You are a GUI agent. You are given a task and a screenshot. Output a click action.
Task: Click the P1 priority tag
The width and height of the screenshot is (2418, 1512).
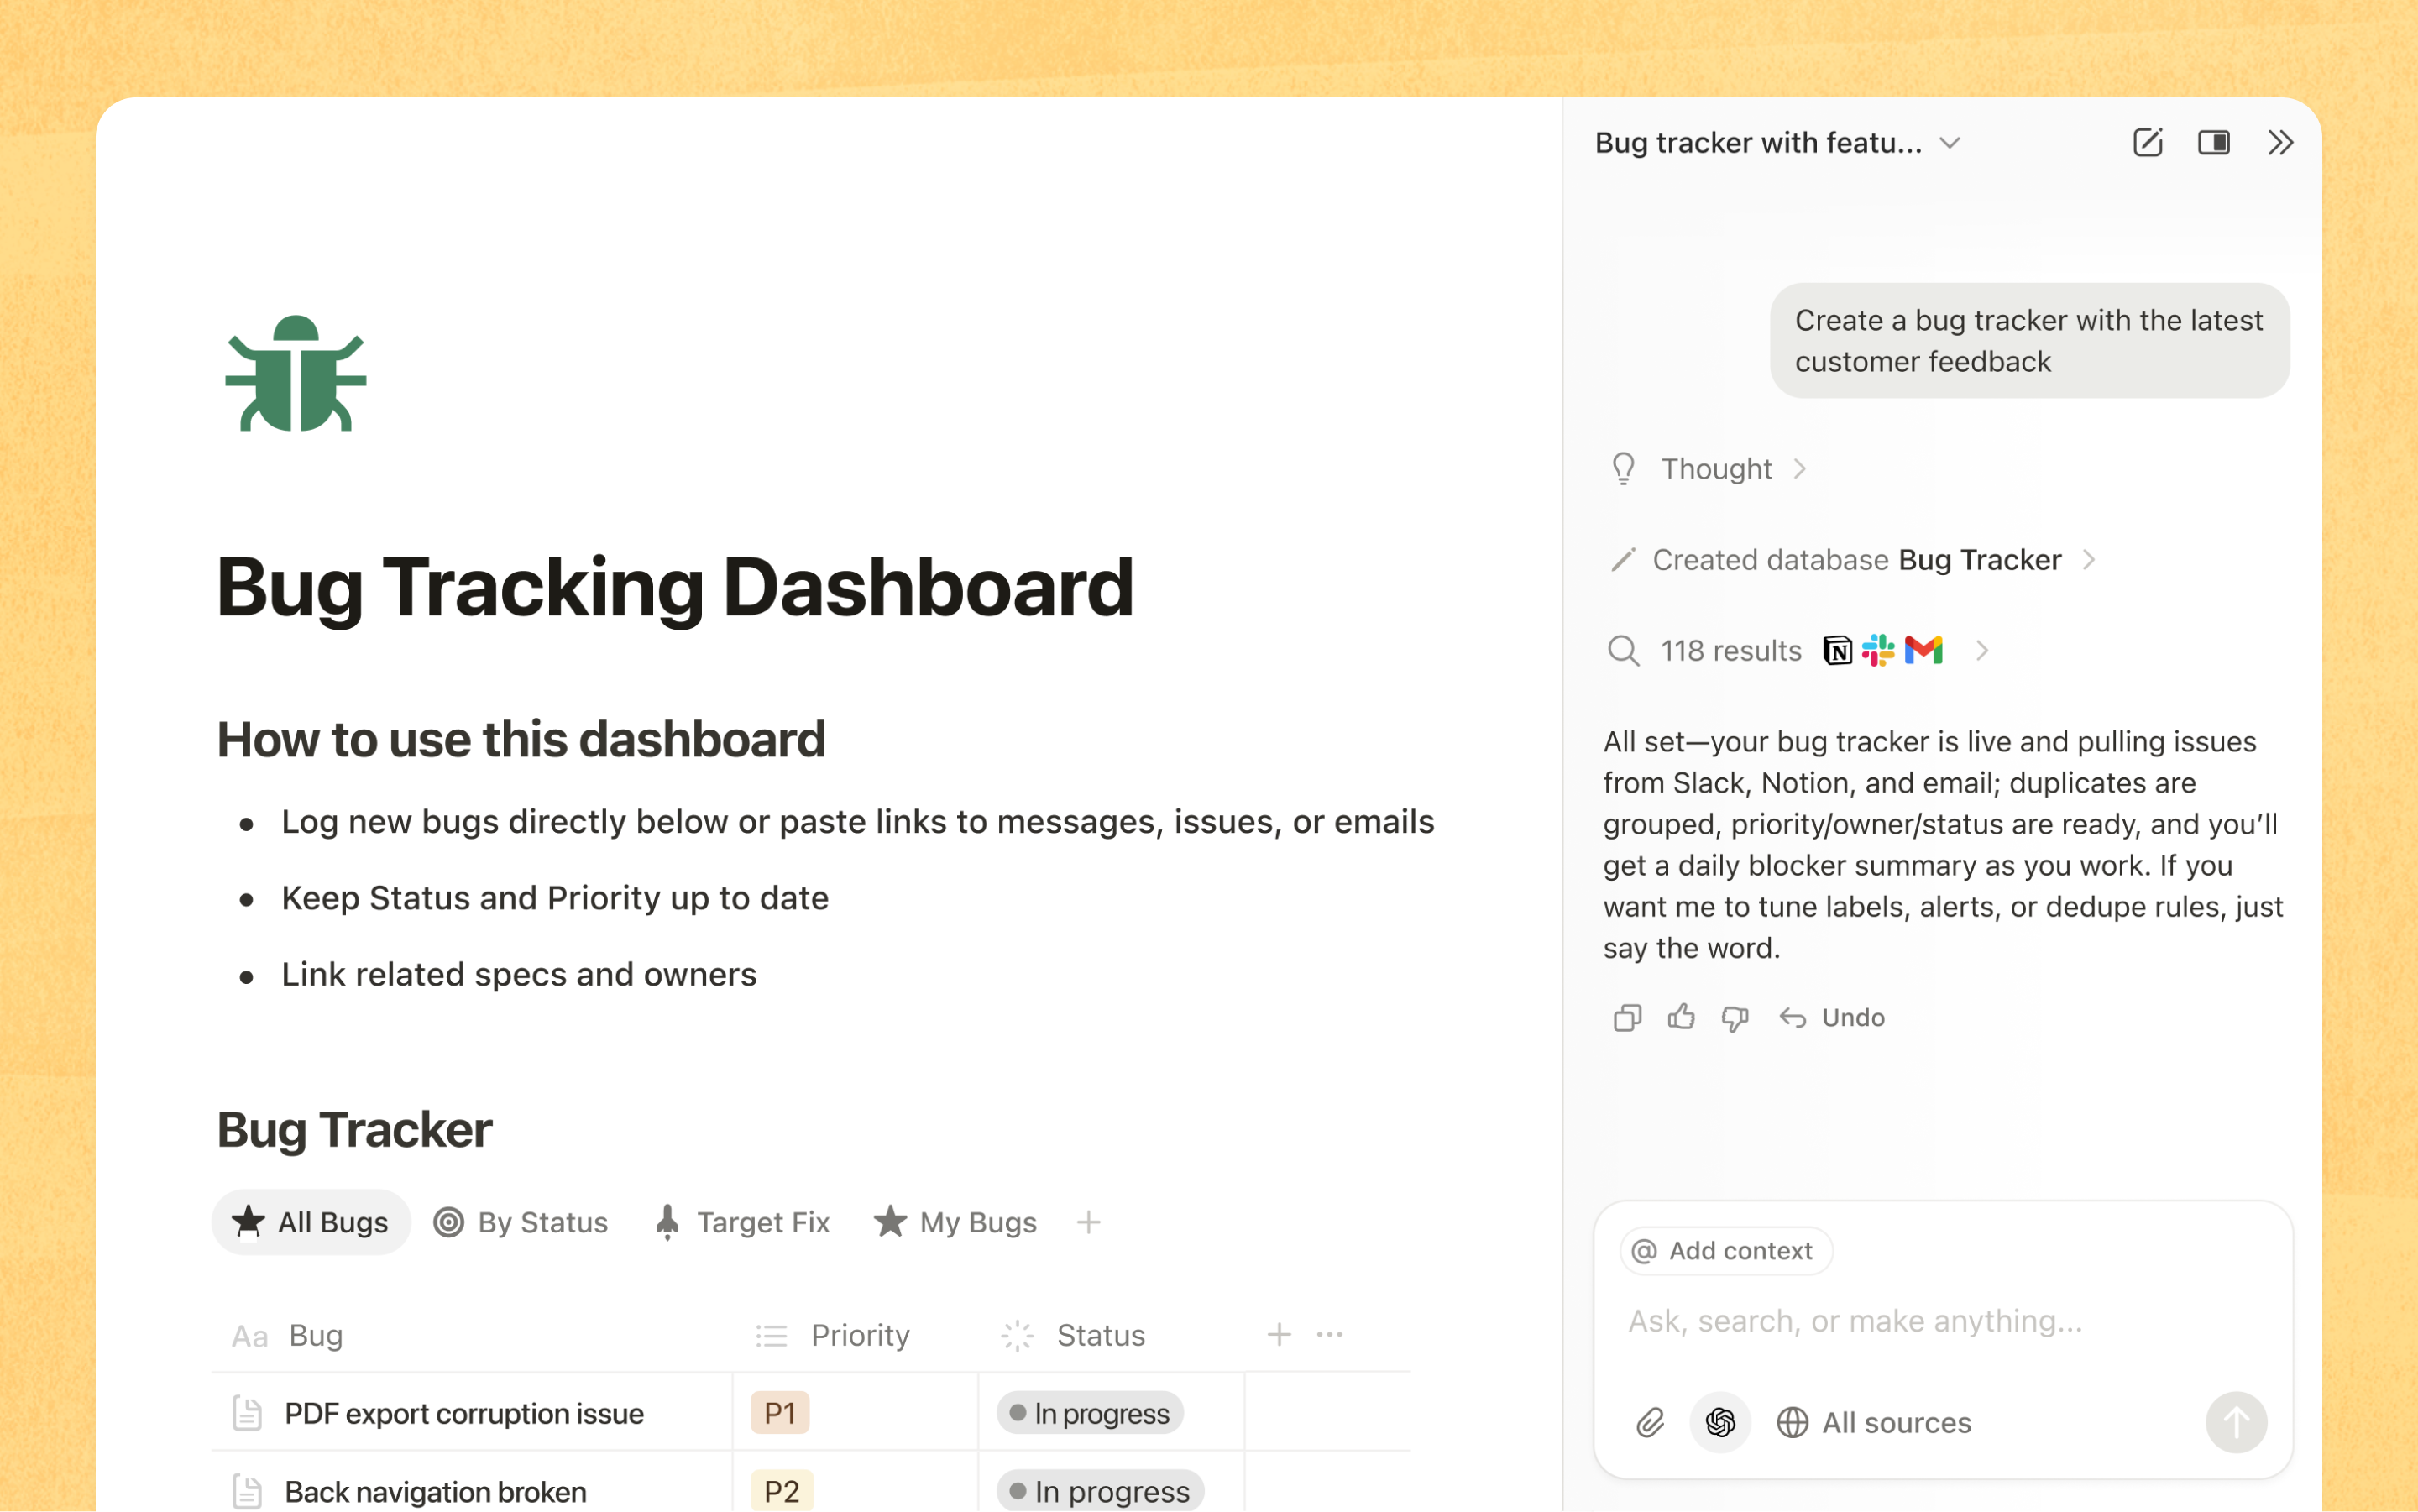(x=780, y=1413)
